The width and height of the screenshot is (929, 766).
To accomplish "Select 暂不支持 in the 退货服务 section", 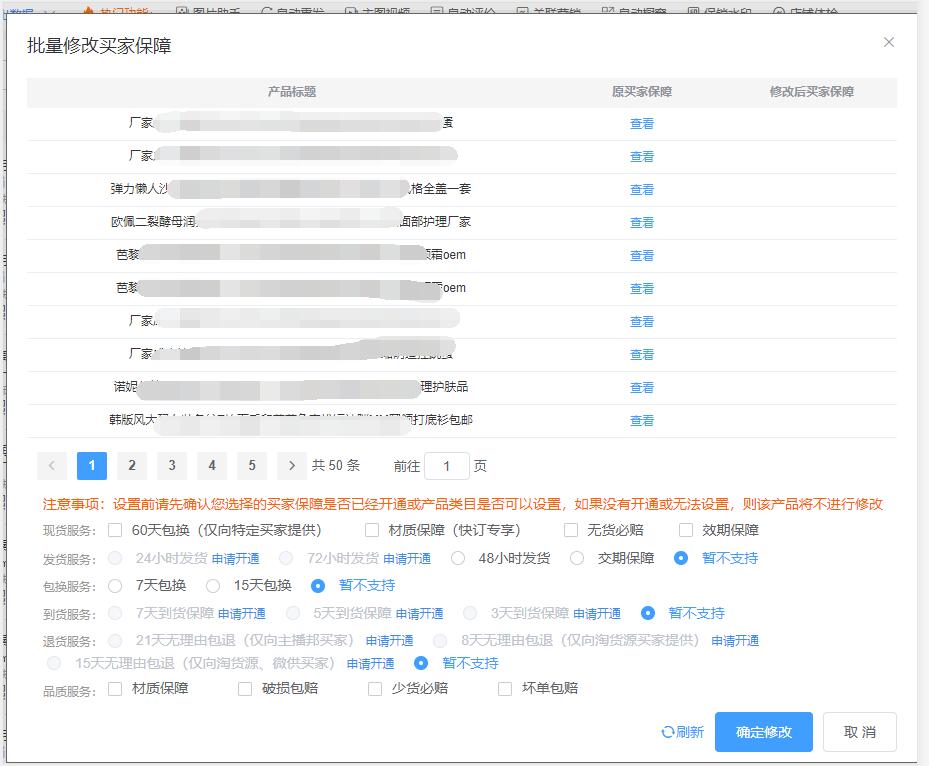I will point(421,663).
